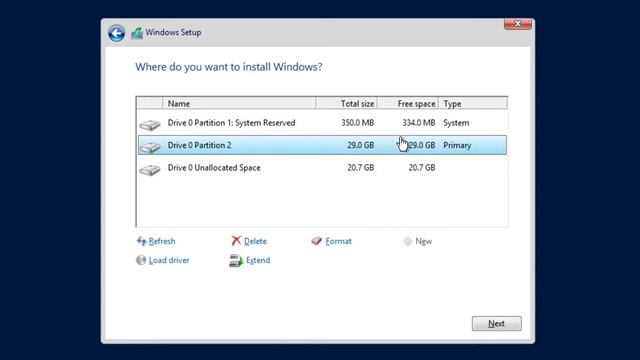Click Unallocated Space total size 20.7 GB
This screenshot has width=640, height=360.
coord(360,168)
